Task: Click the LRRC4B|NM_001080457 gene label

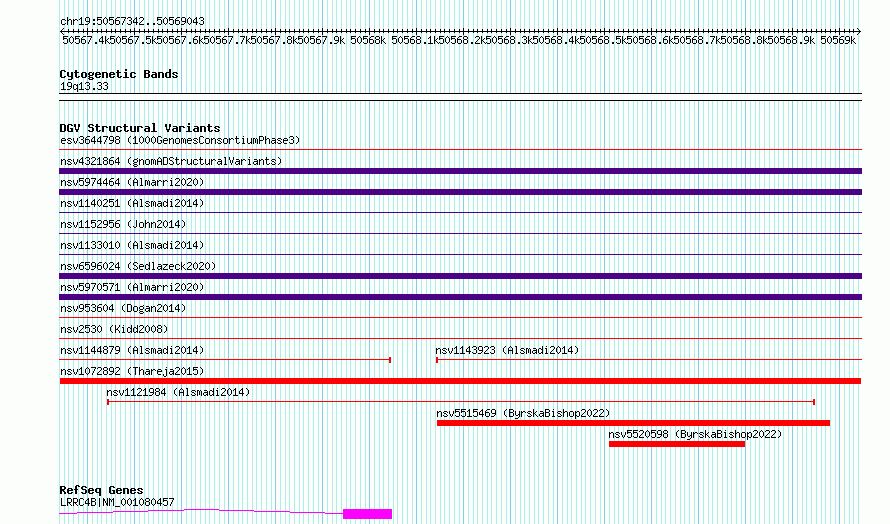Action: 117,502
